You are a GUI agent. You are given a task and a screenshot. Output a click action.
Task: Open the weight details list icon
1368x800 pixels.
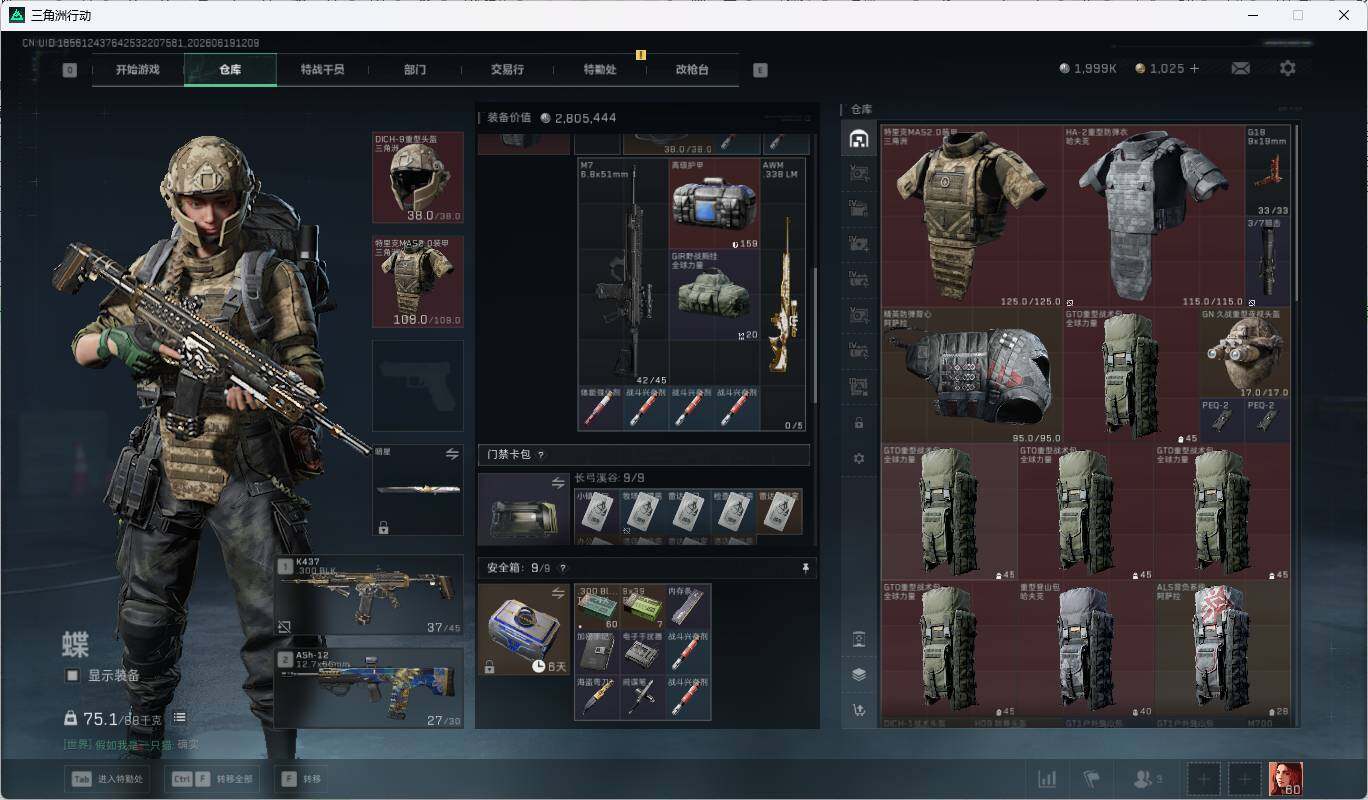coord(179,718)
